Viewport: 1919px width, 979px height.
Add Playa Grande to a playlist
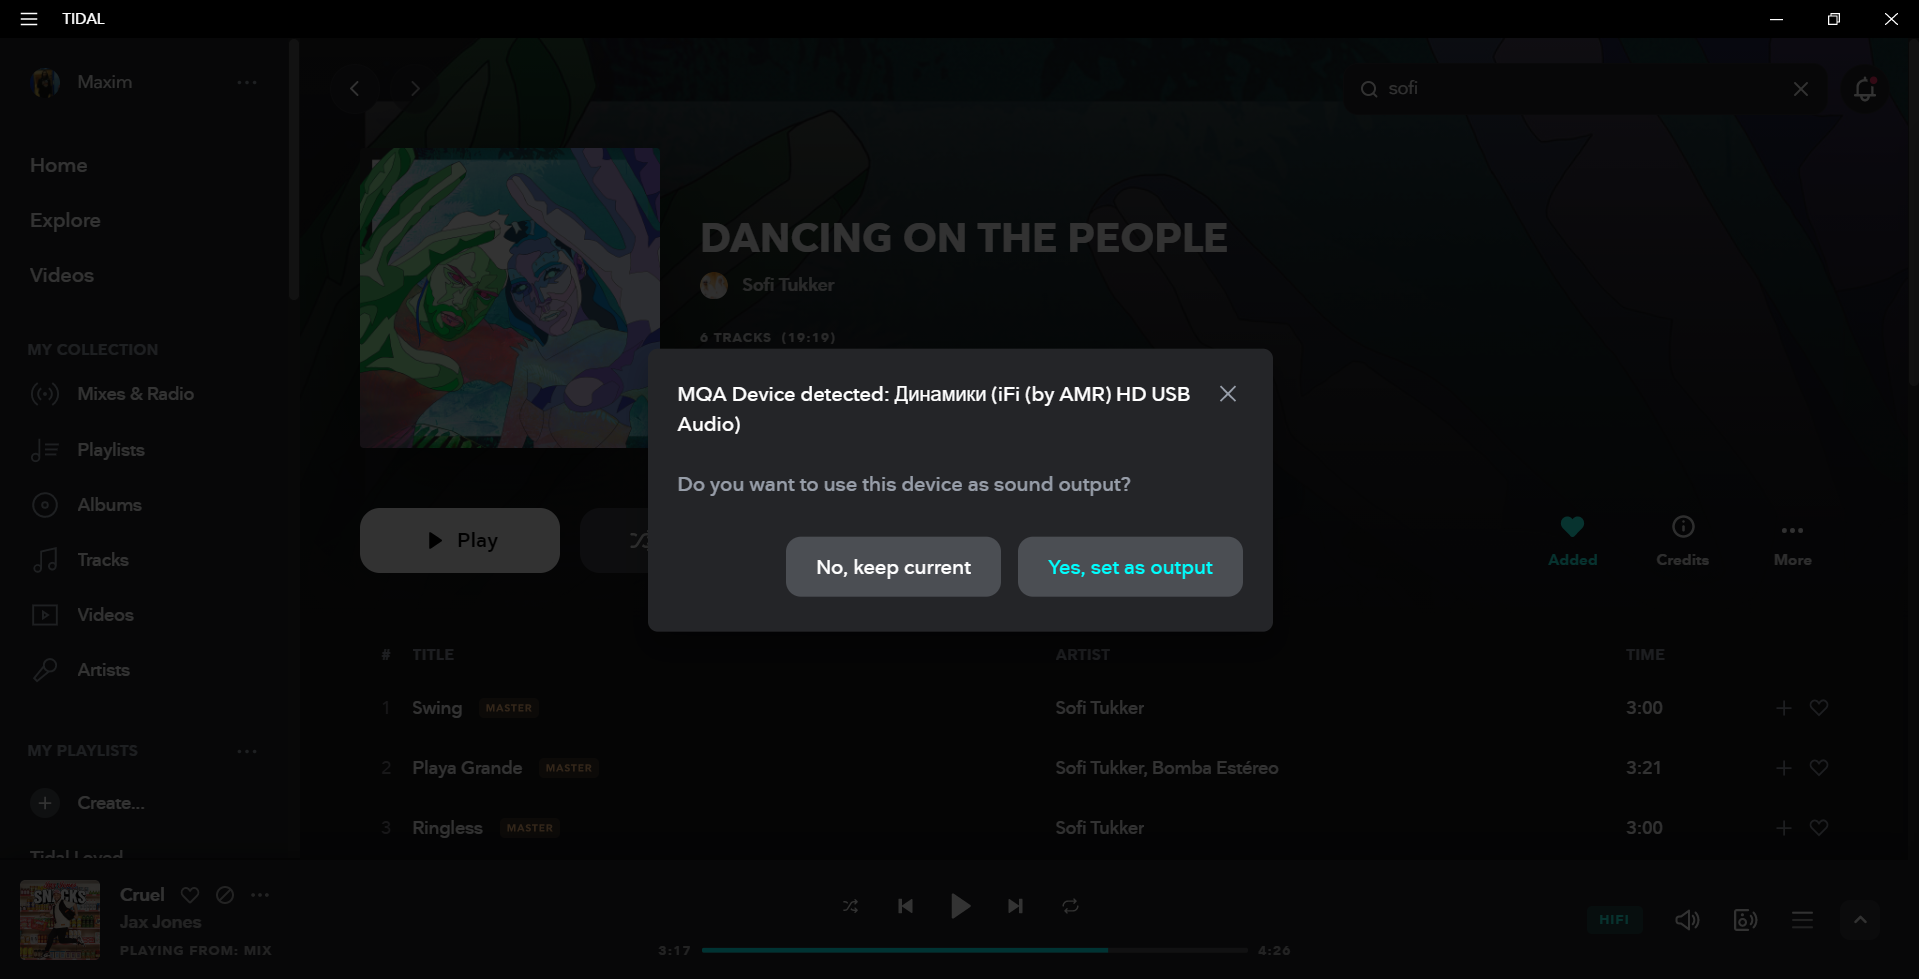1784,768
